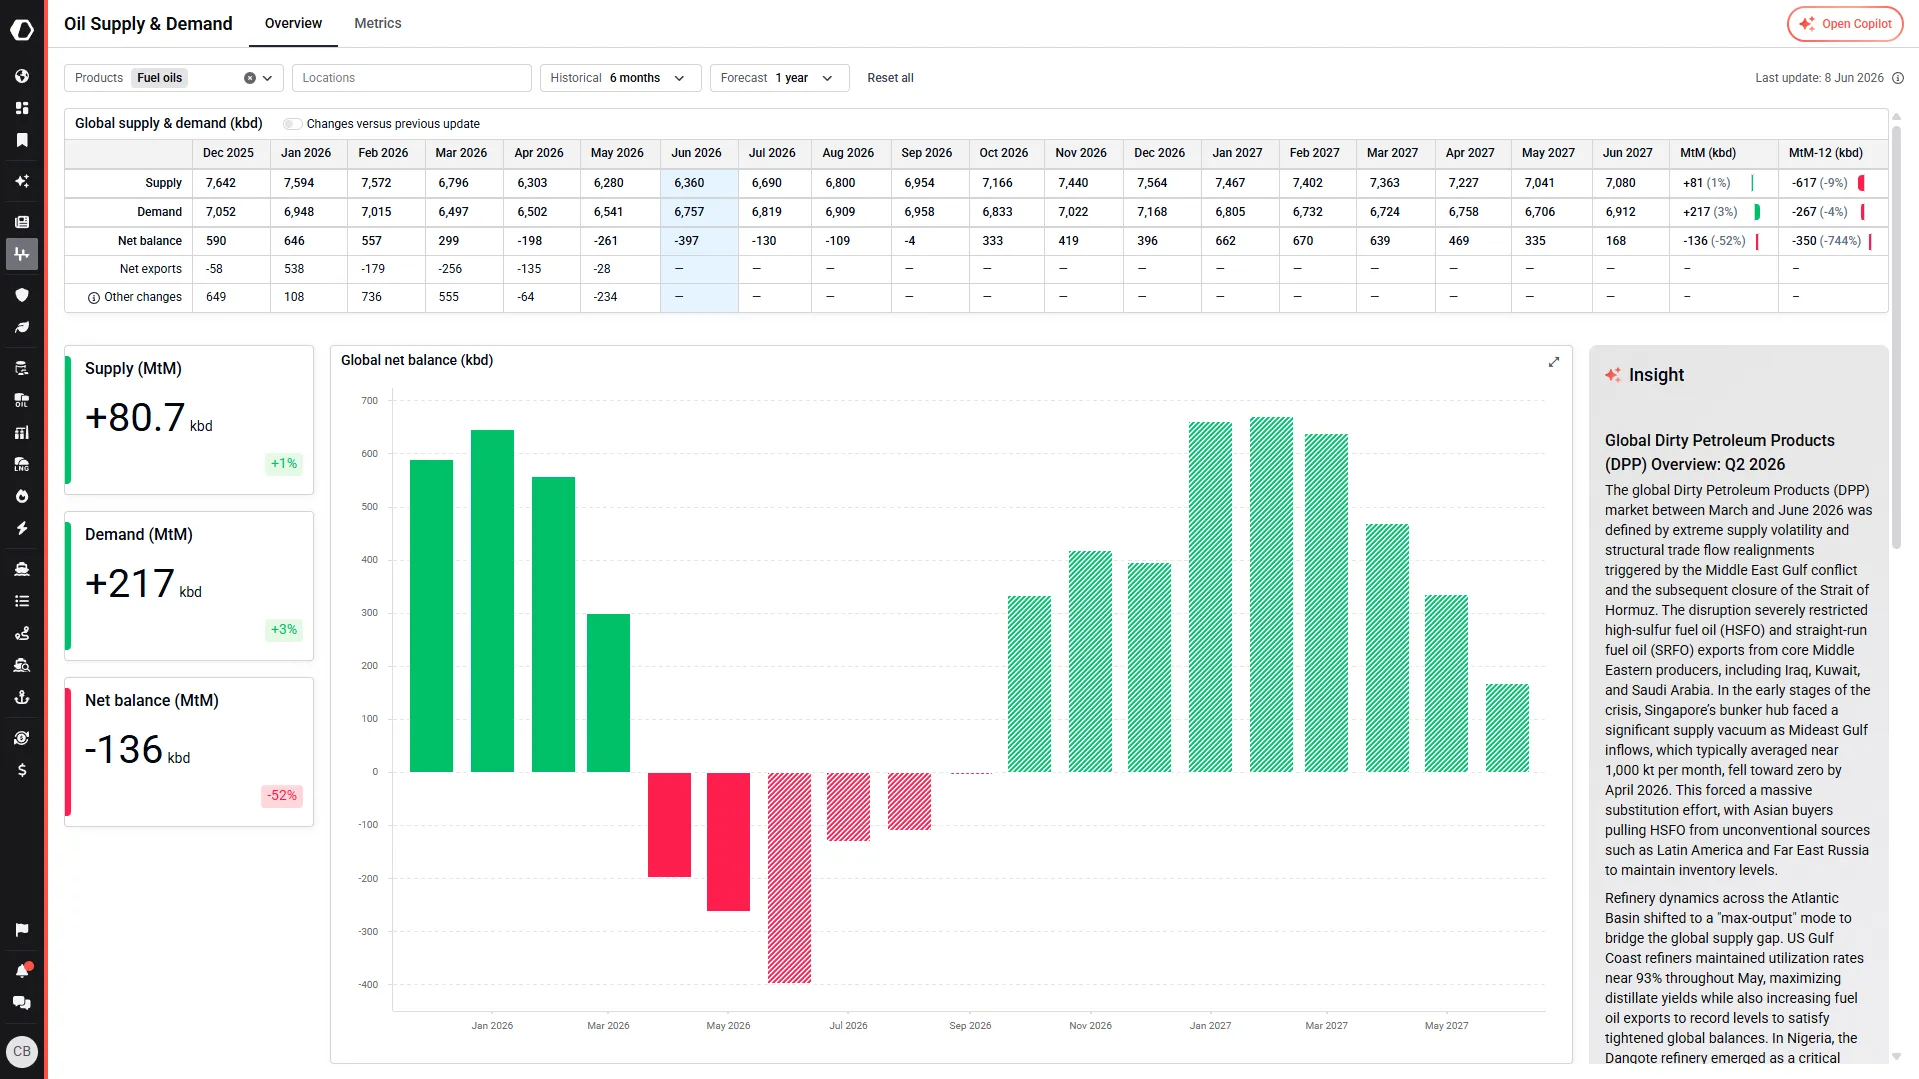1919x1079 pixels.
Task: Click the Insight panel scroll-down arrow
Action: (1896, 1056)
